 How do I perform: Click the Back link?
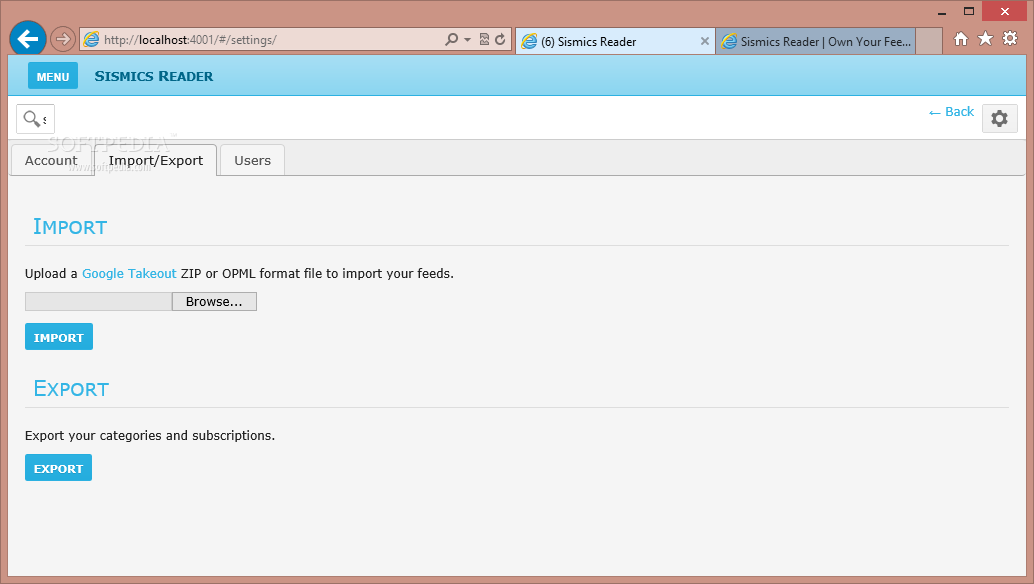[x=952, y=112]
